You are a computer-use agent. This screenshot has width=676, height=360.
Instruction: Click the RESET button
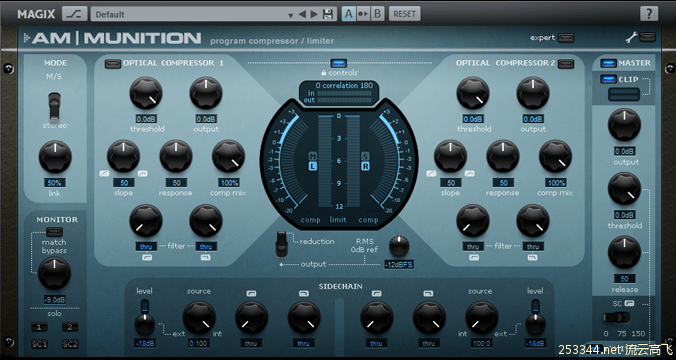pyautogui.click(x=404, y=14)
